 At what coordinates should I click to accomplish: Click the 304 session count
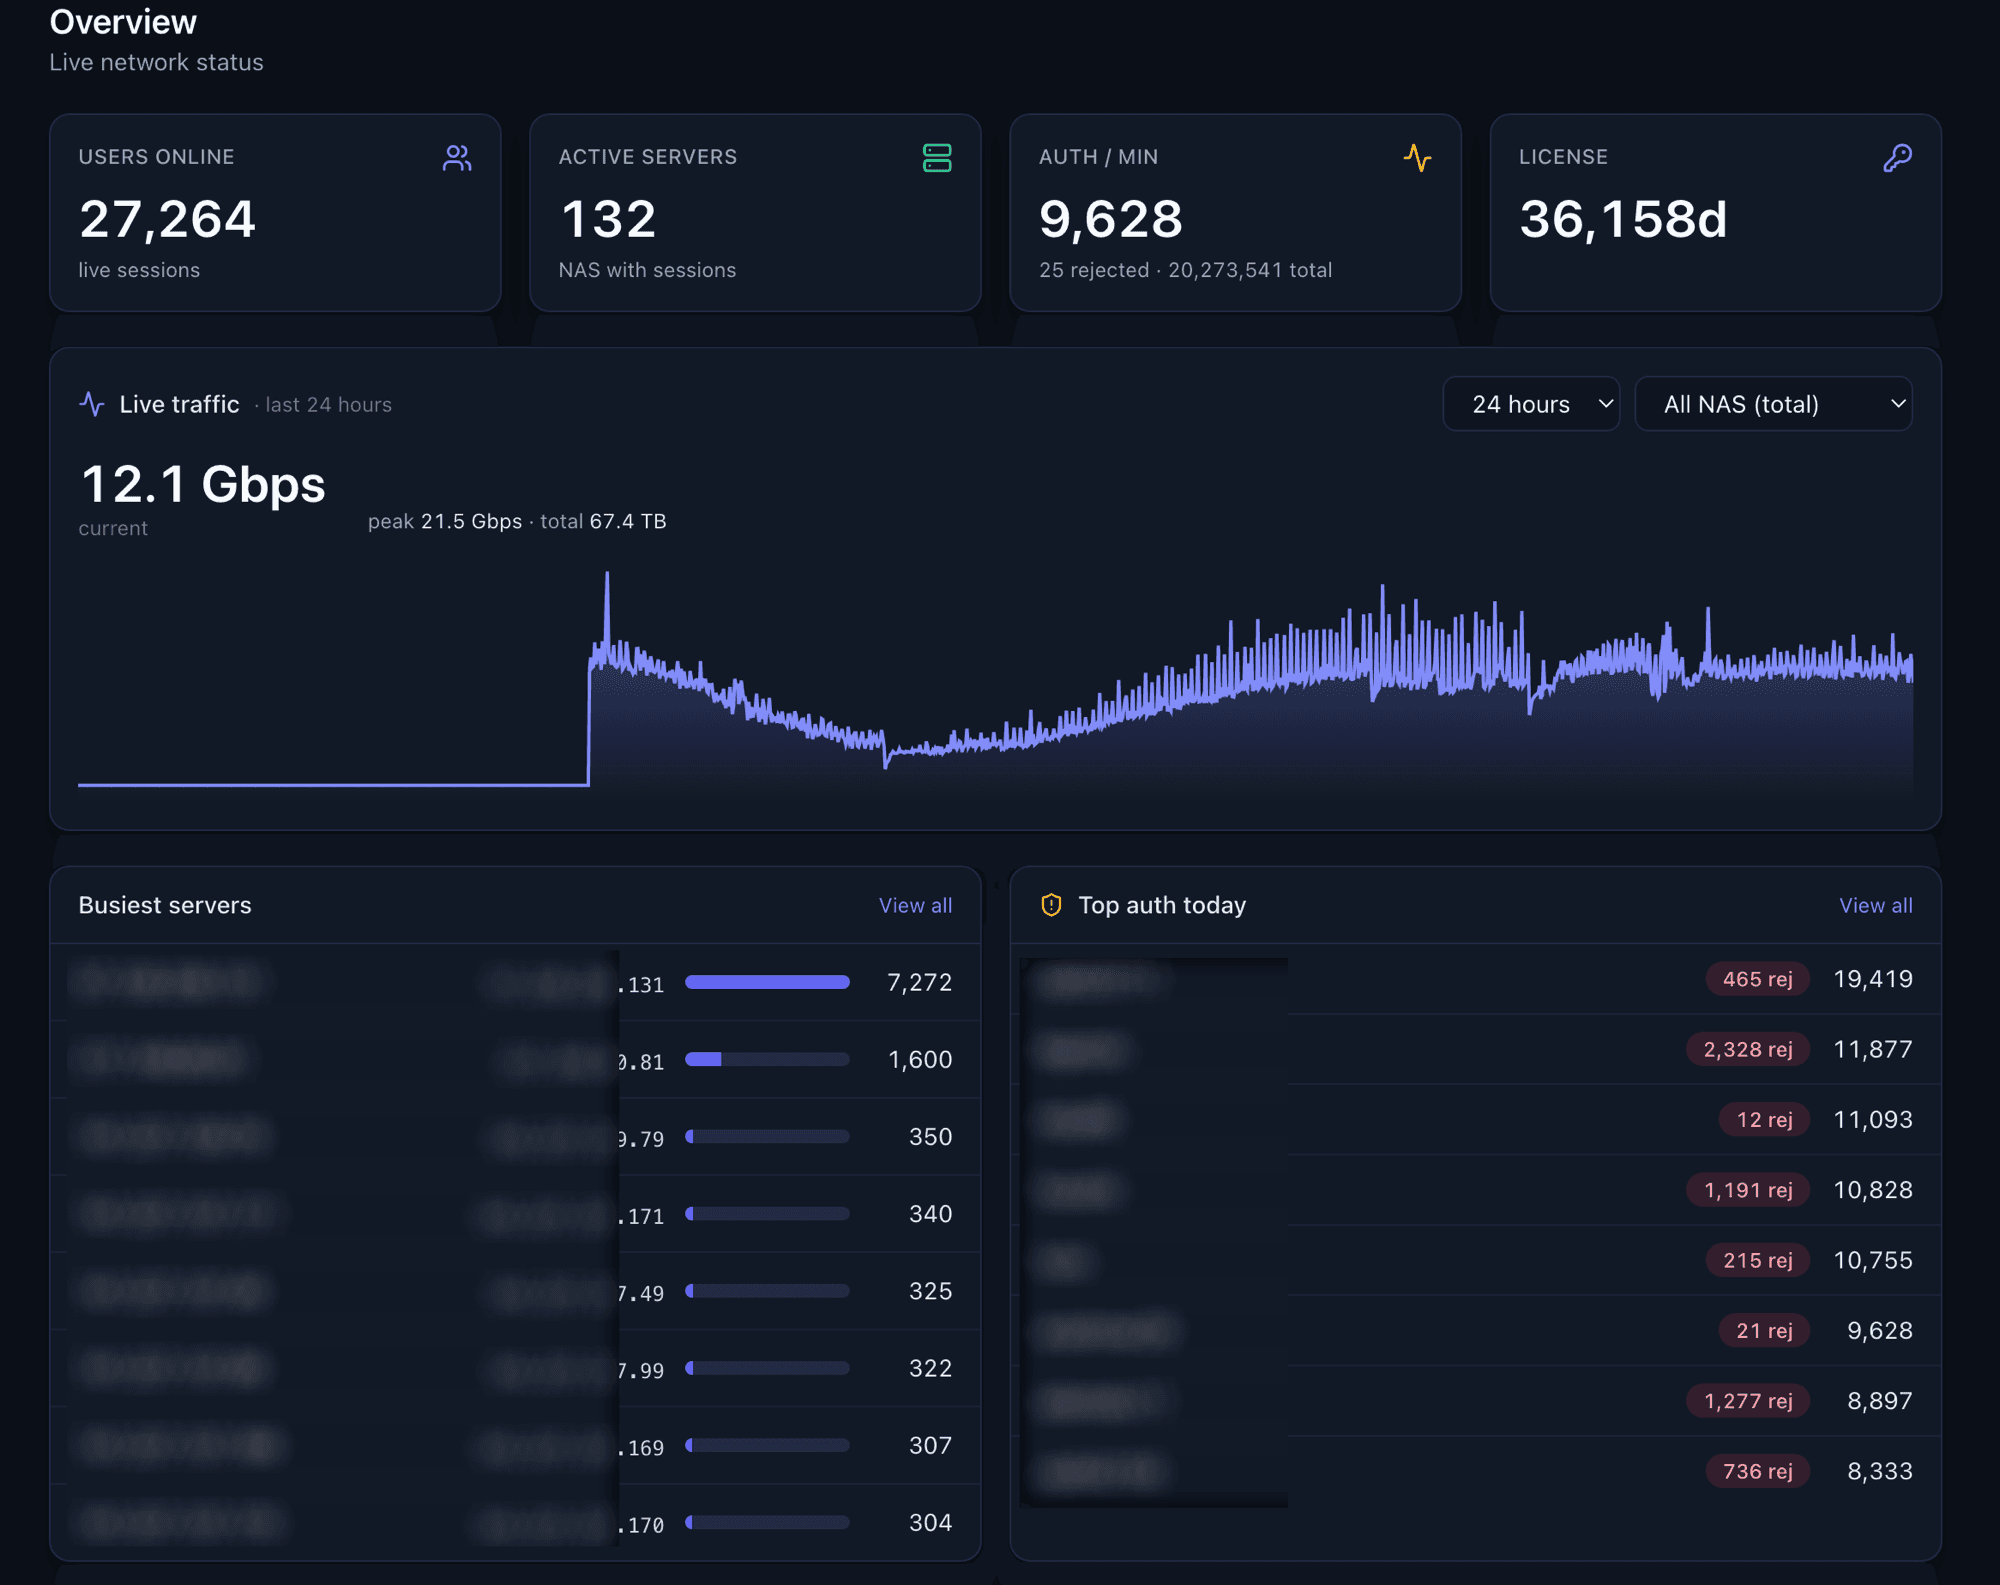click(930, 1522)
